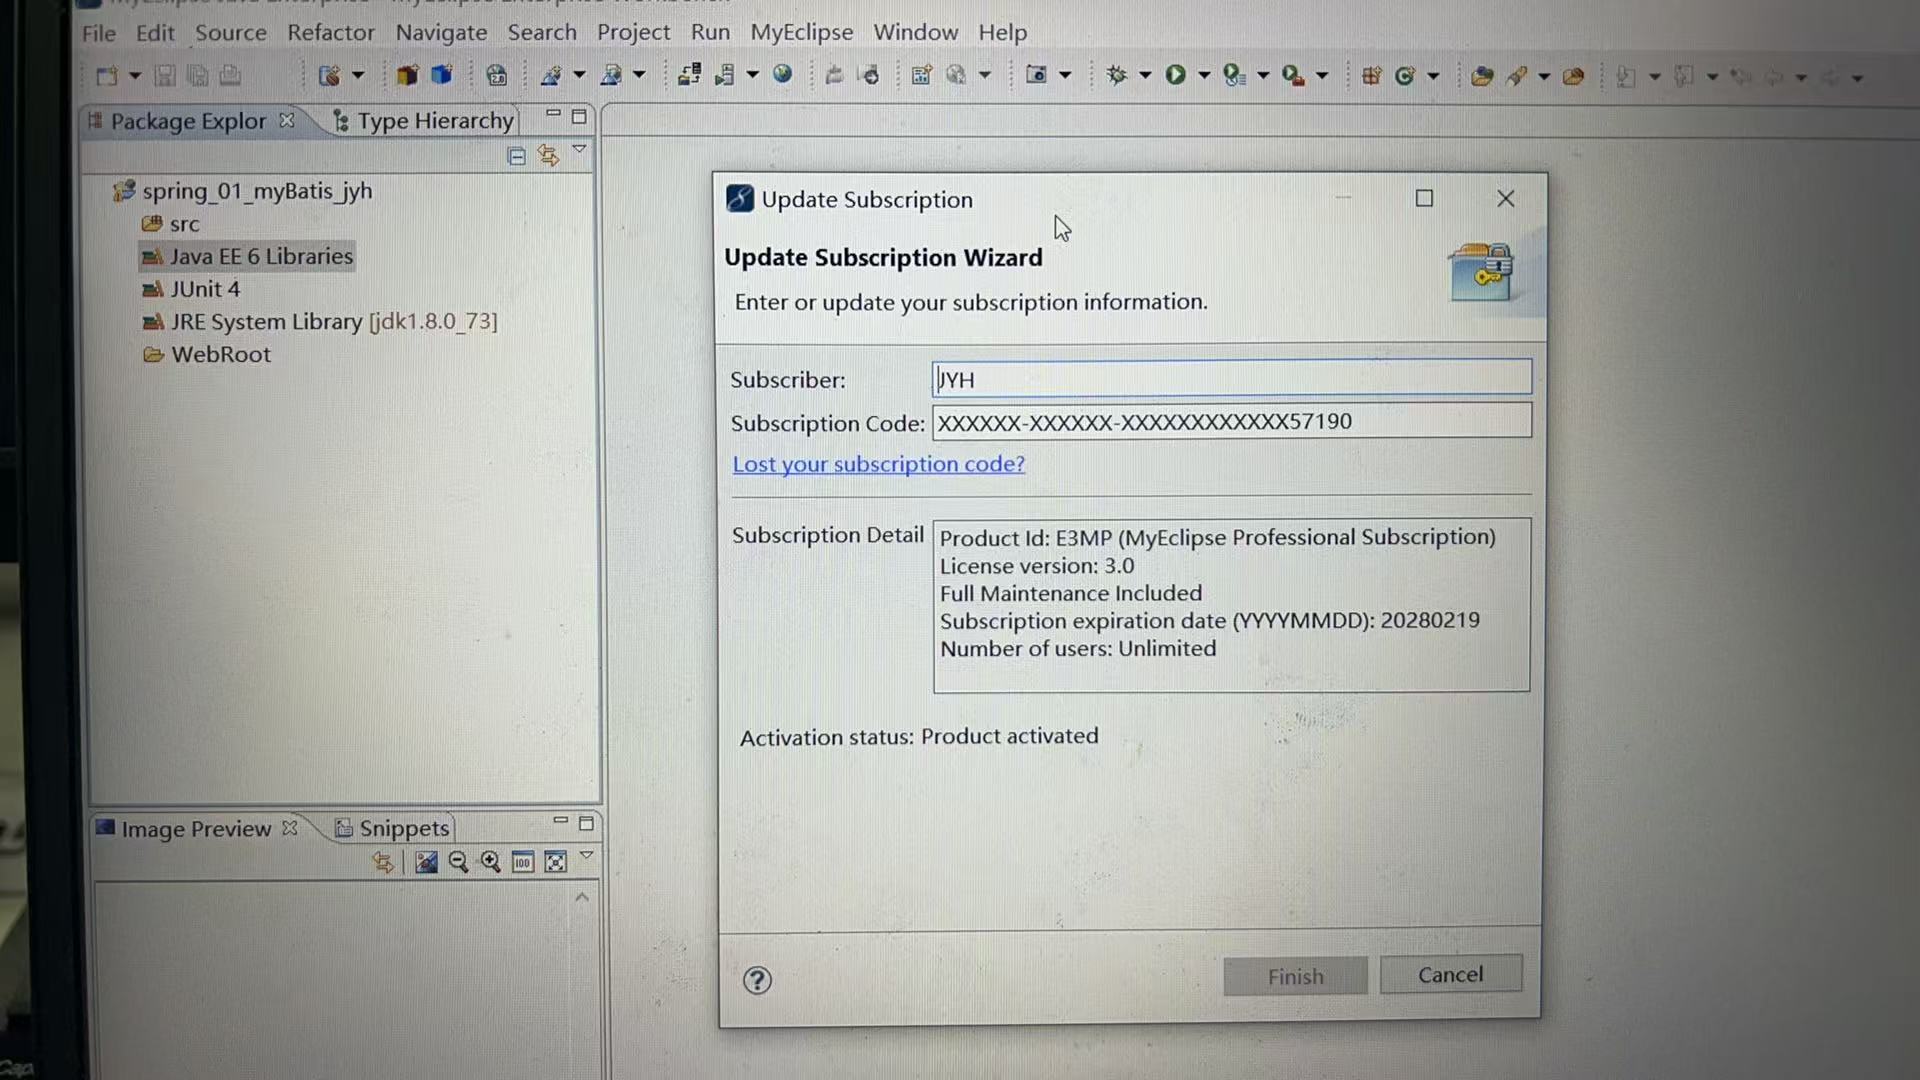Click Collapse All in Package Explorer
This screenshot has width=1920, height=1080.
516,156
